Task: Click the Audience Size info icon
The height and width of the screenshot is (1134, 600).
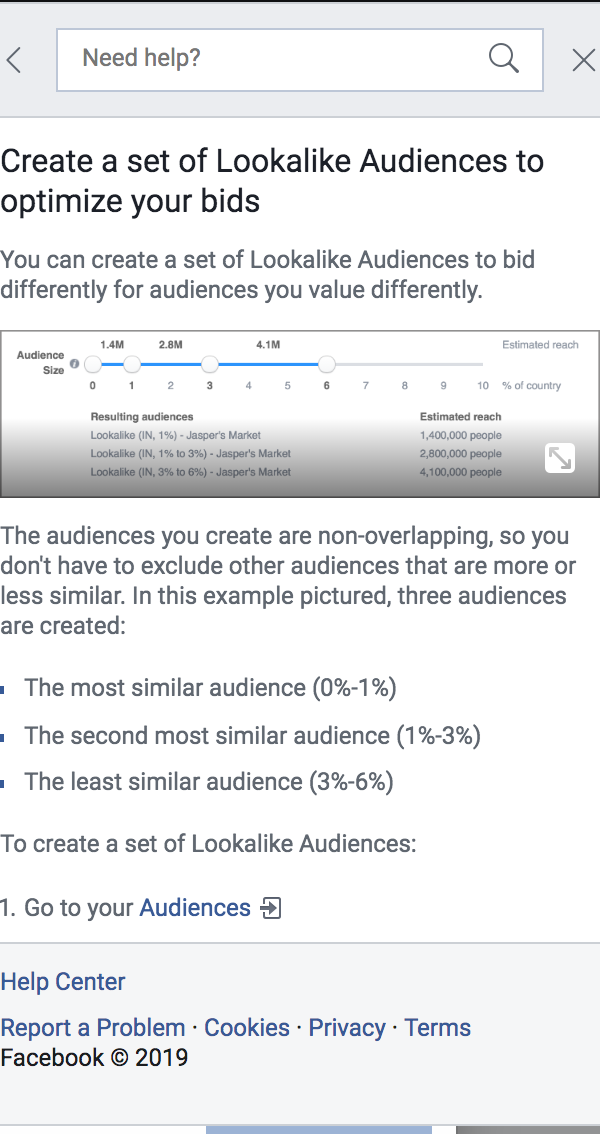Action: (74, 364)
